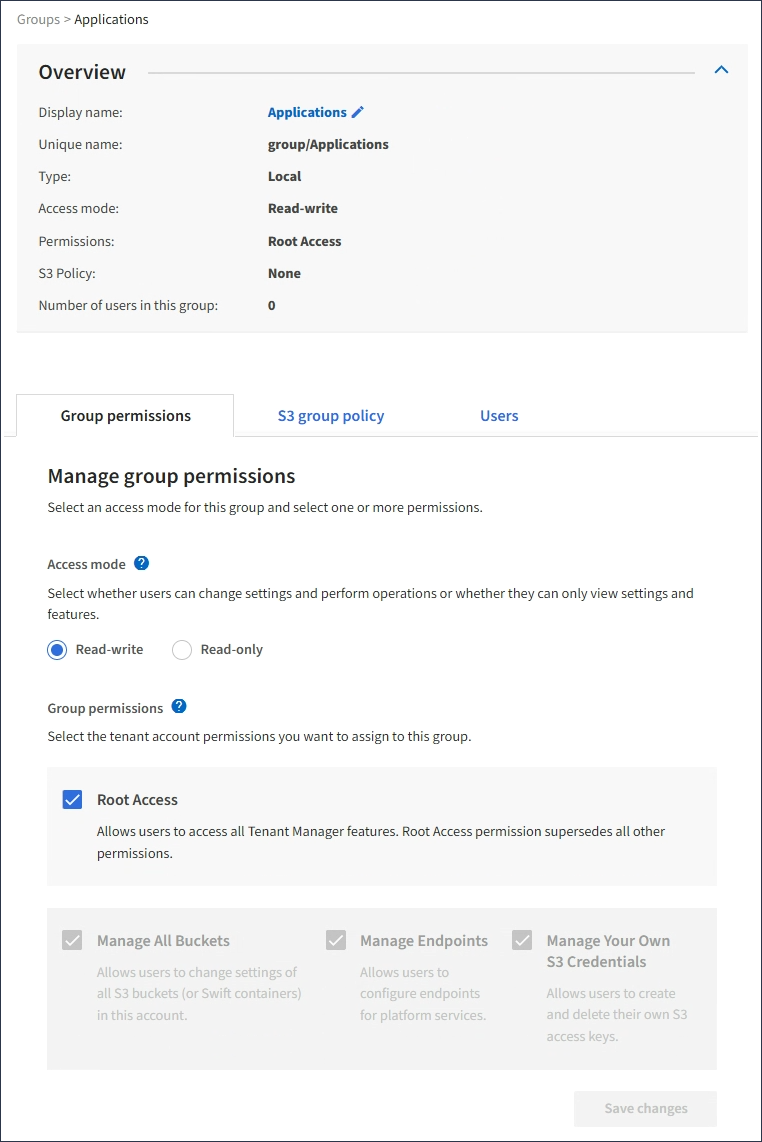Image resolution: width=762 pixels, height=1142 pixels.
Task: Click the Overview section heading
Action: (x=82, y=72)
